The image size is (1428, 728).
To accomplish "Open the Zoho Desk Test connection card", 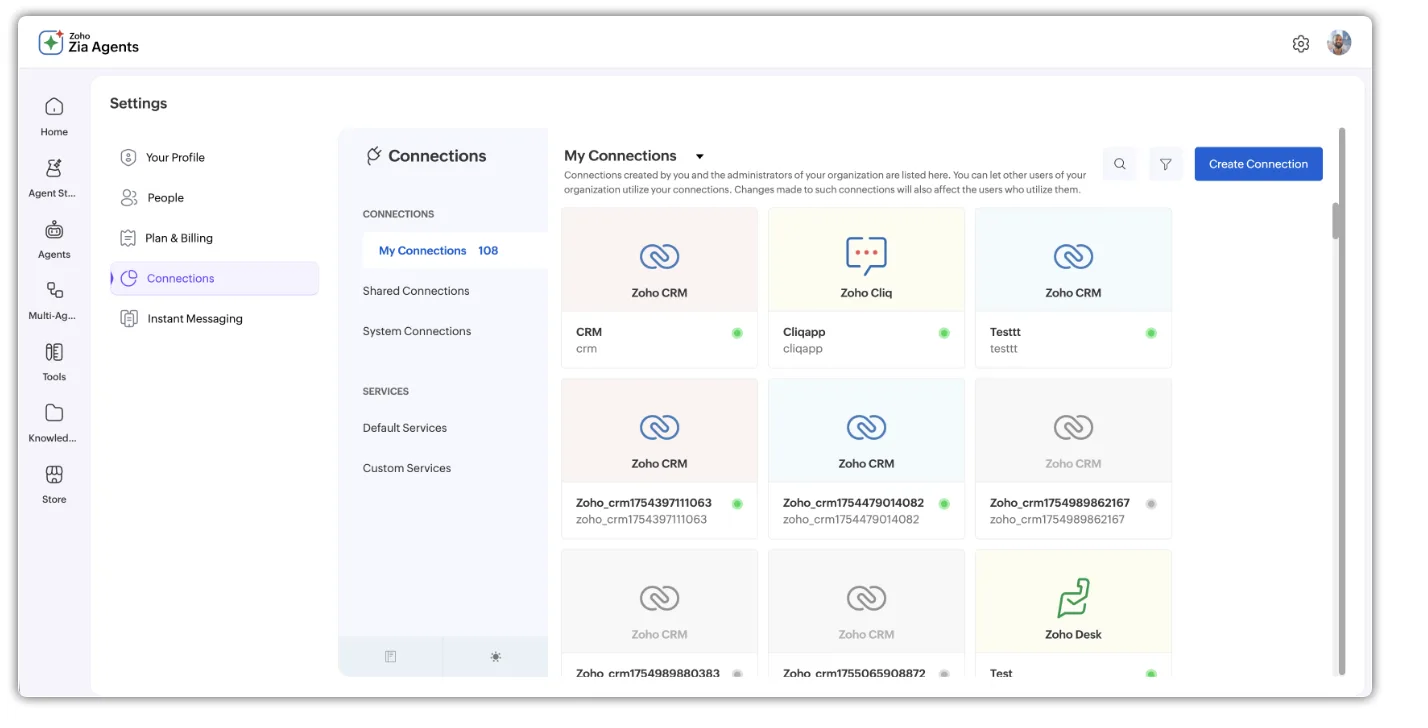I will pyautogui.click(x=1073, y=613).
